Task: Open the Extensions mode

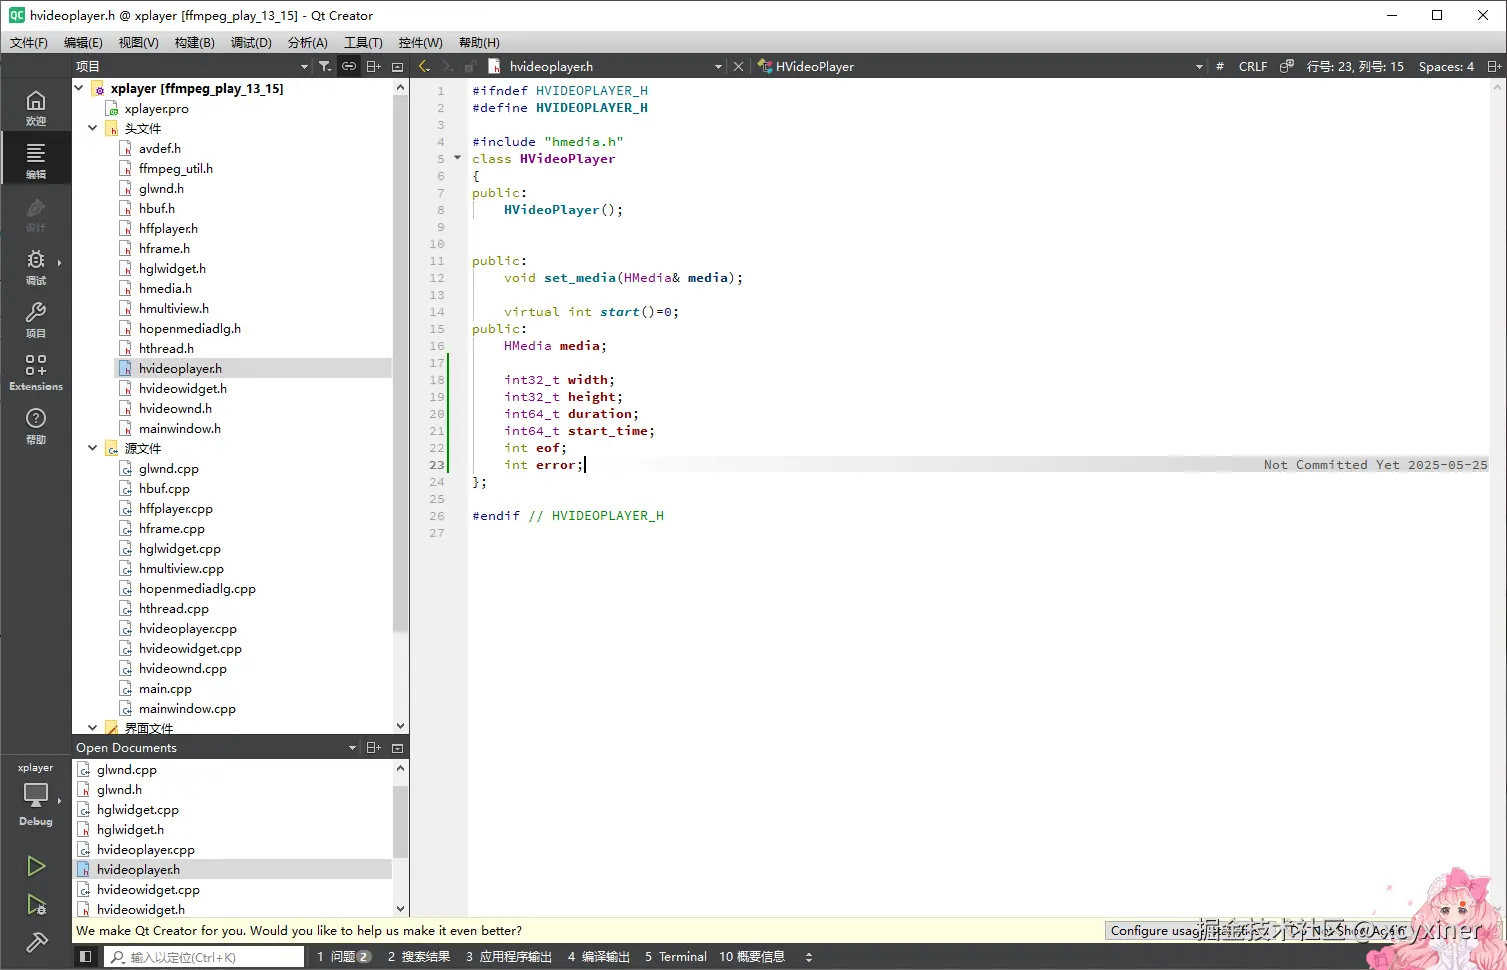Action: tap(36, 372)
